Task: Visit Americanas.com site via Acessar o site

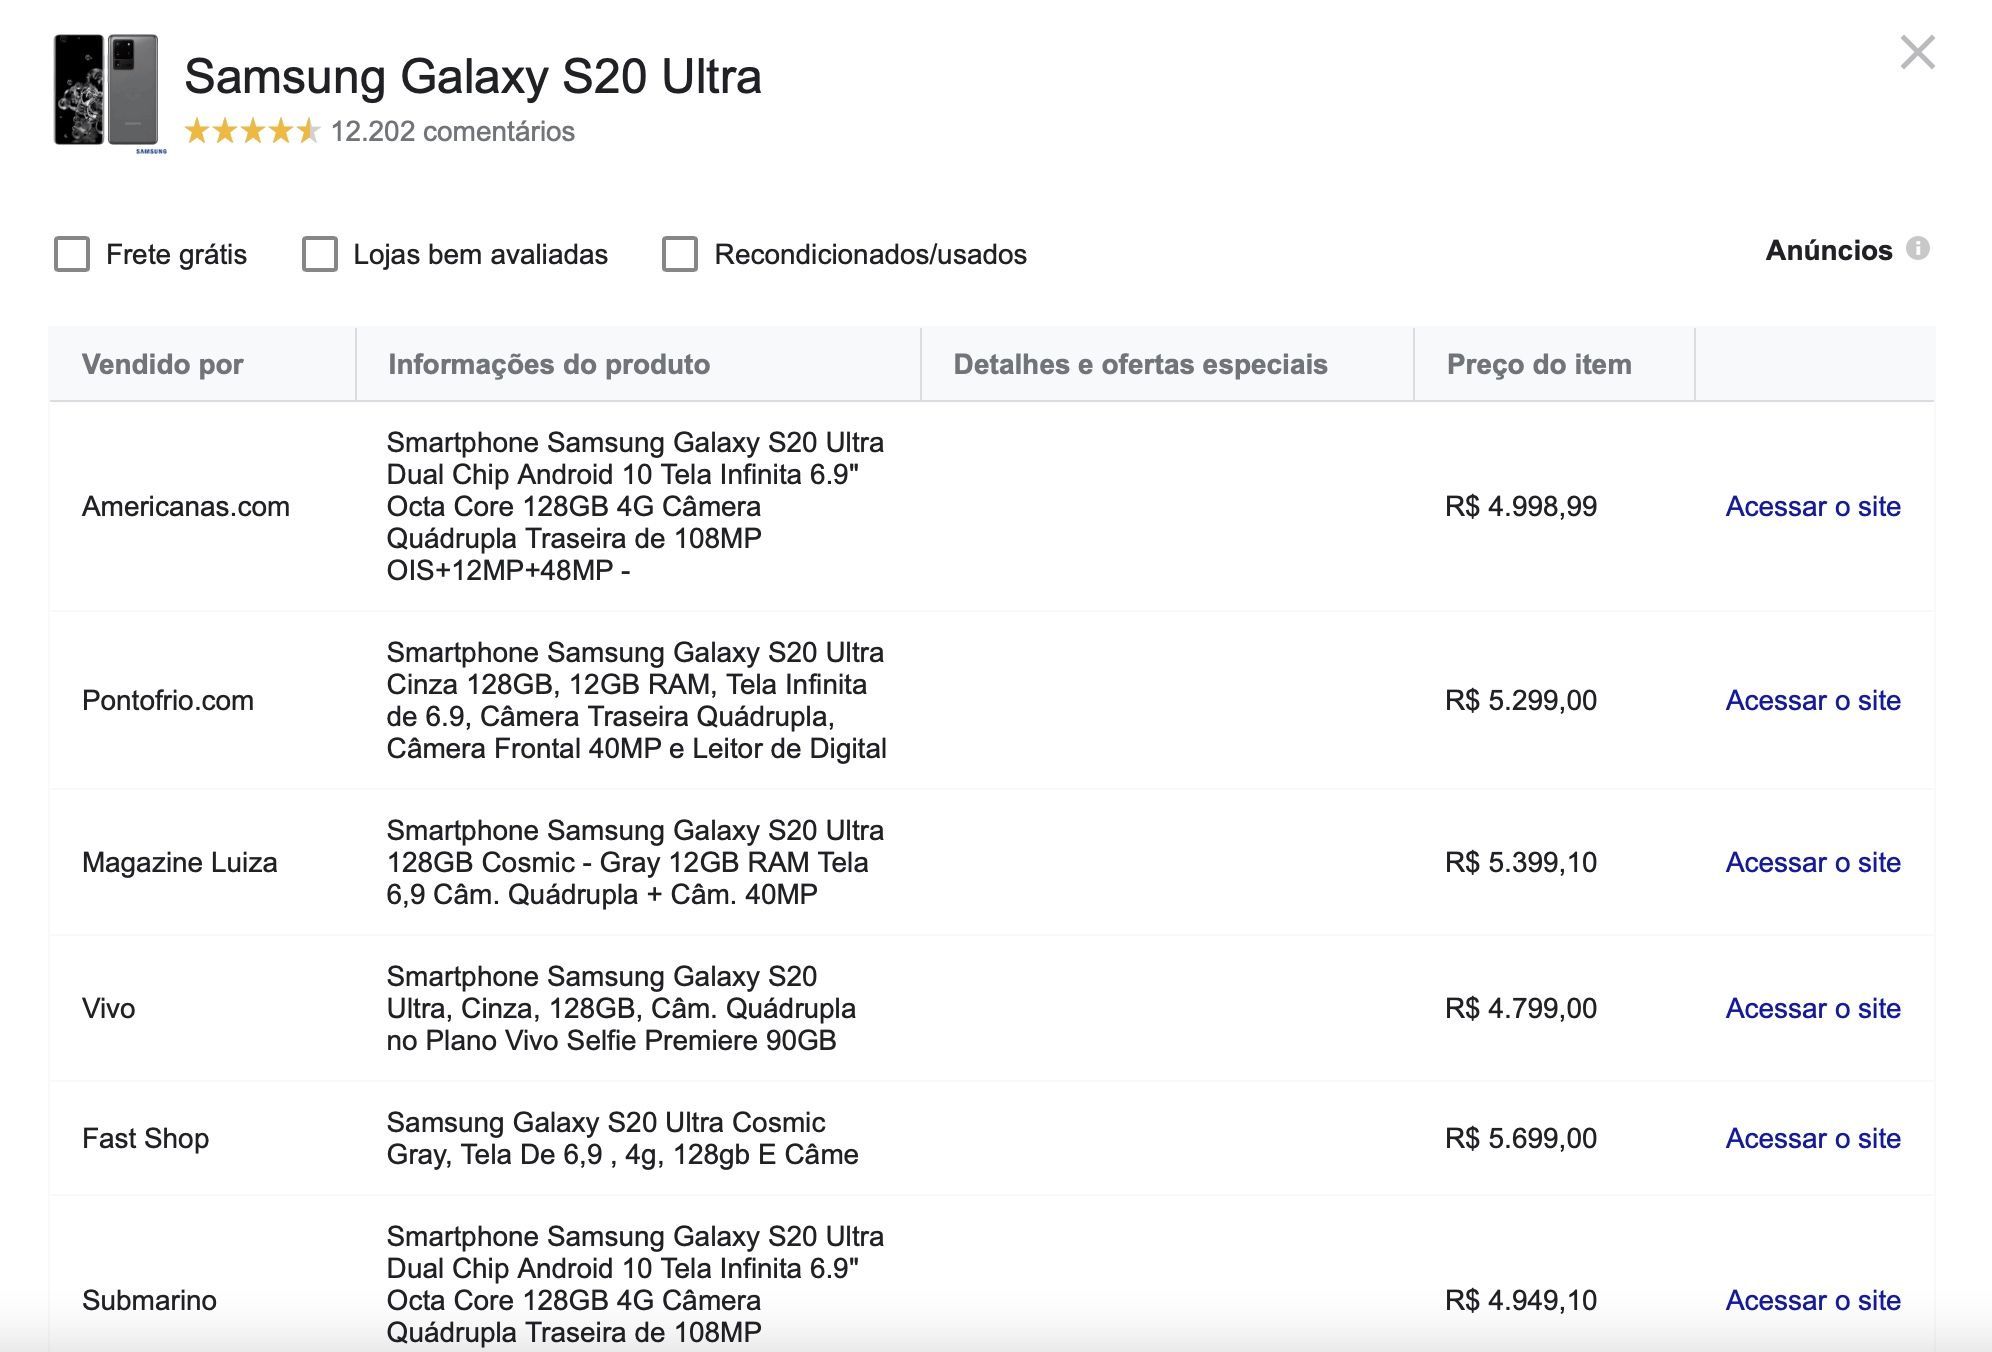Action: coord(1813,506)
